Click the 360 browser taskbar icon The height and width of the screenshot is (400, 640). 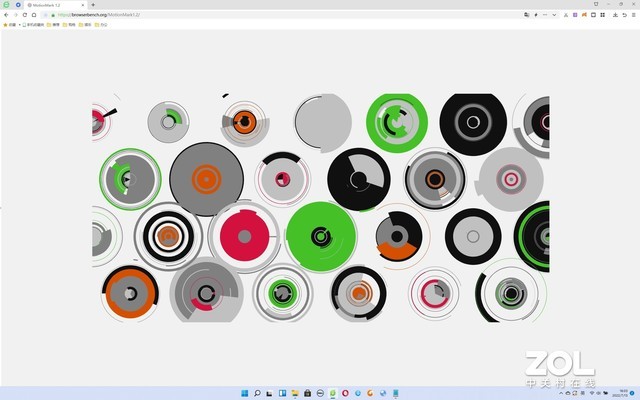[x=333, y=393]
